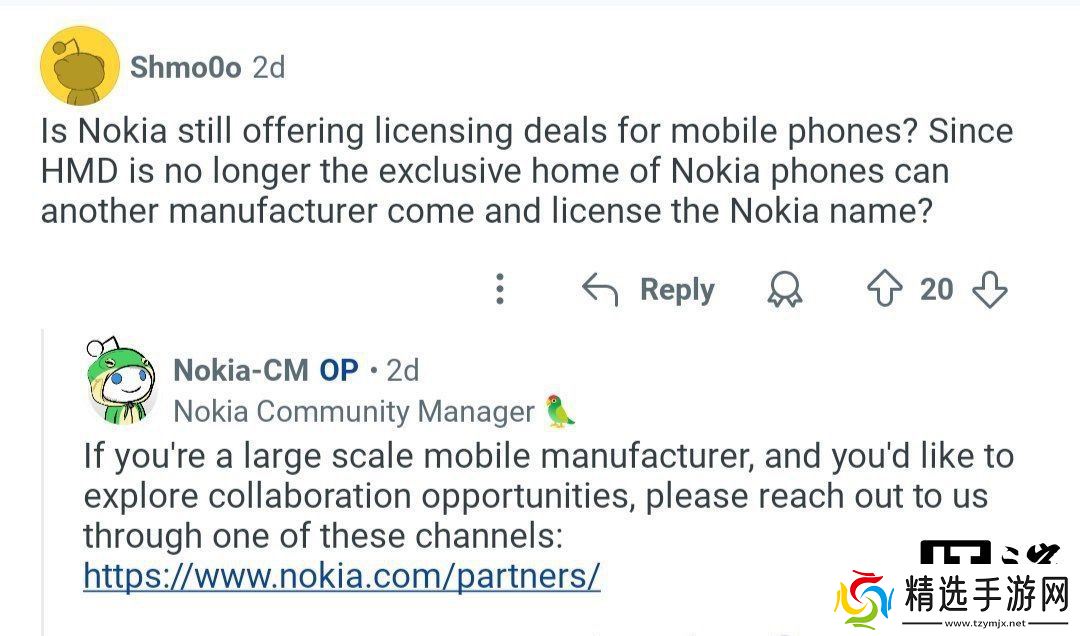Click the parrot emoji flair icon
The width and height of the screenshot is (1080, 636).
click(560, 411)
